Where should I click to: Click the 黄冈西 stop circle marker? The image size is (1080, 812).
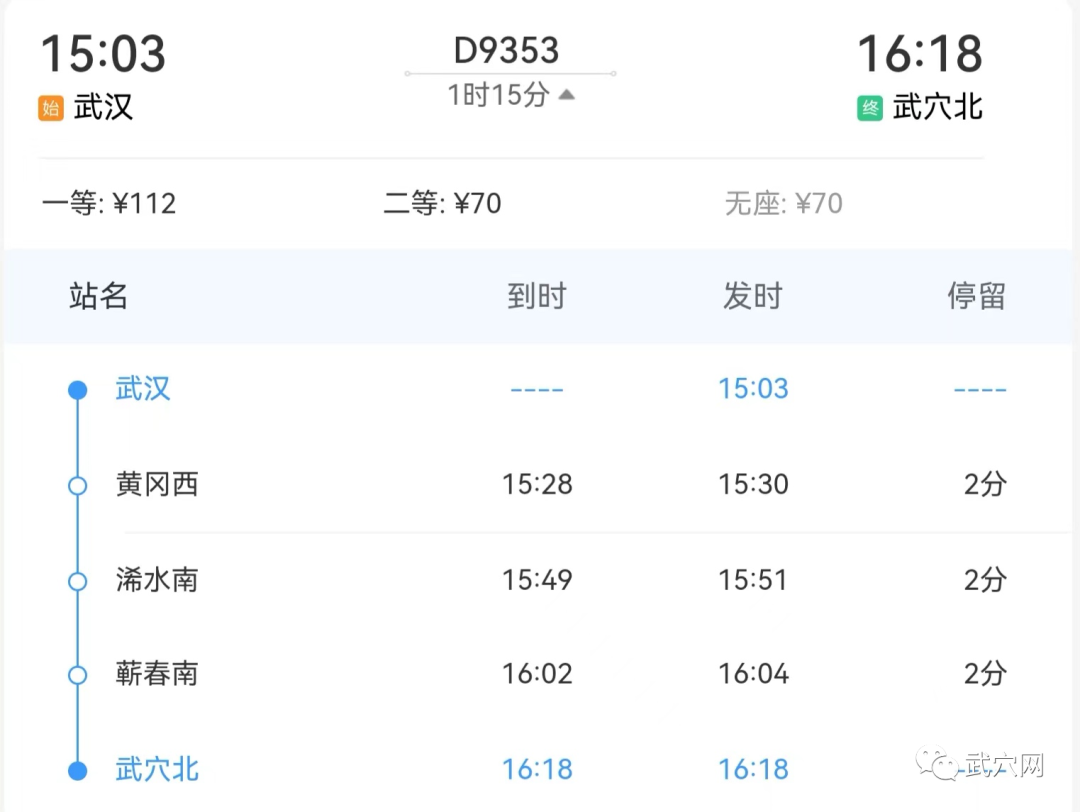coord(77,485)
